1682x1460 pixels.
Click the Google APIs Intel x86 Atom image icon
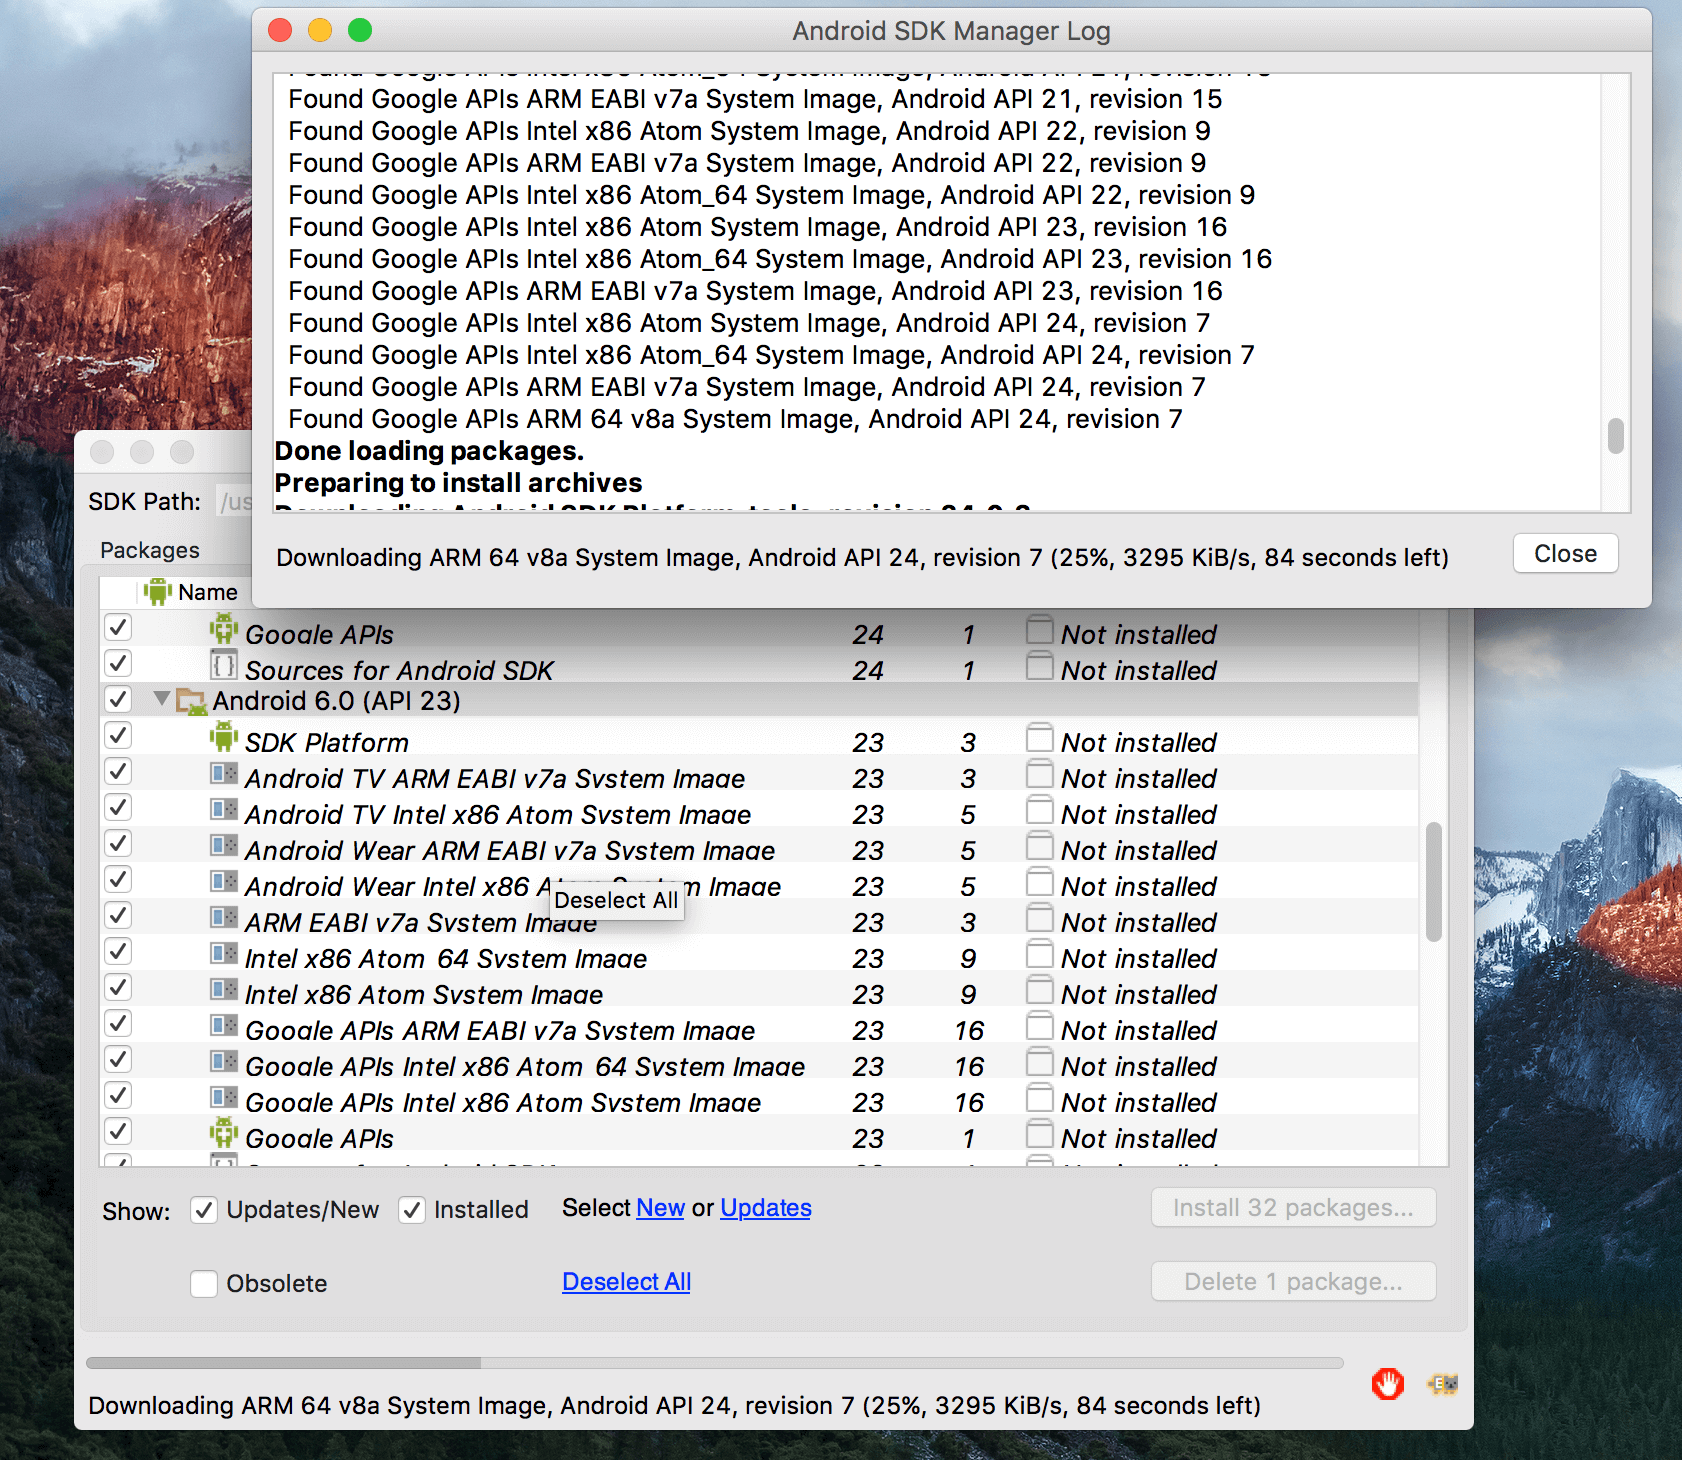(x=224, y=1098)
